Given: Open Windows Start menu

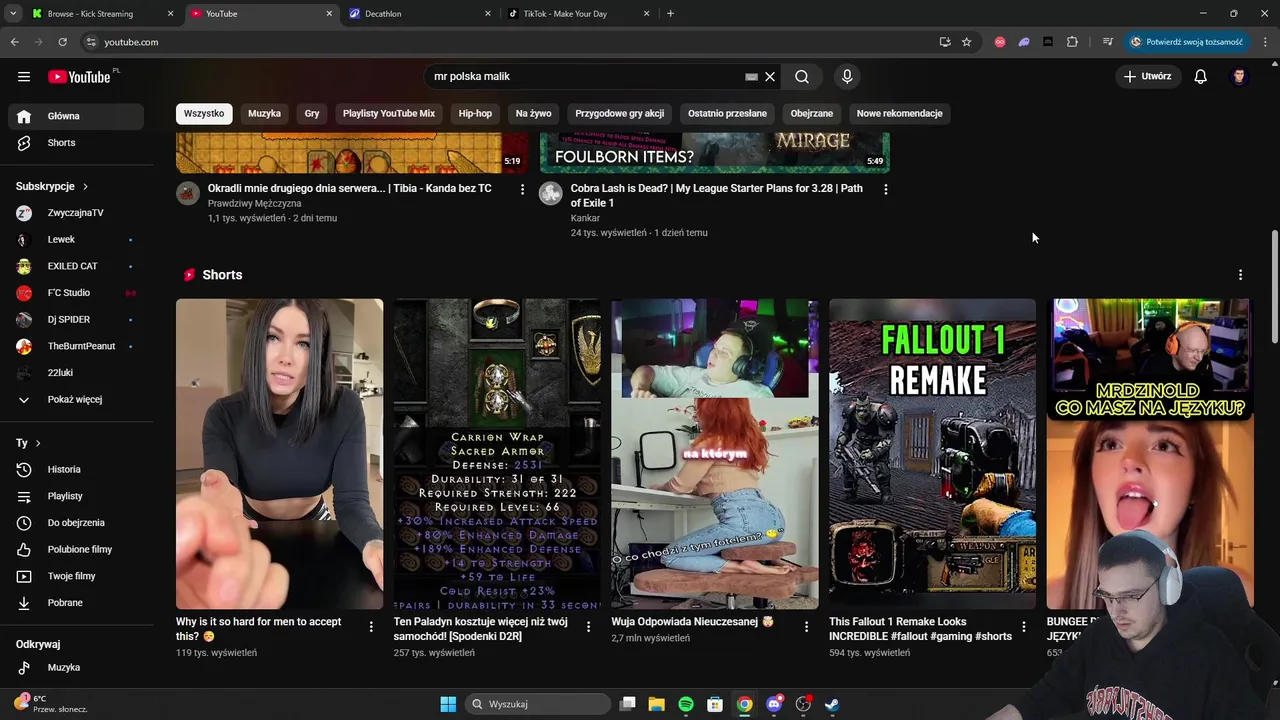Looking at the screenshot, I should tap(448, 704).
